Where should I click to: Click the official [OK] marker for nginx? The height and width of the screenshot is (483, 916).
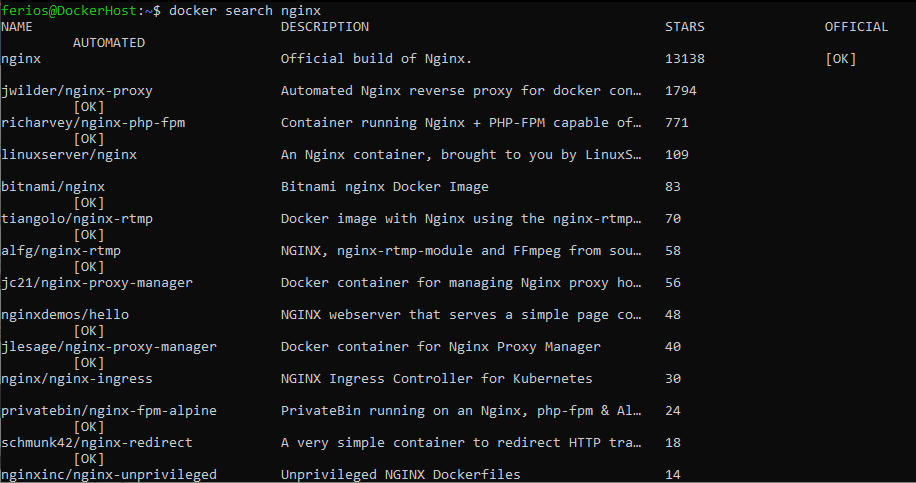(841, 59)
